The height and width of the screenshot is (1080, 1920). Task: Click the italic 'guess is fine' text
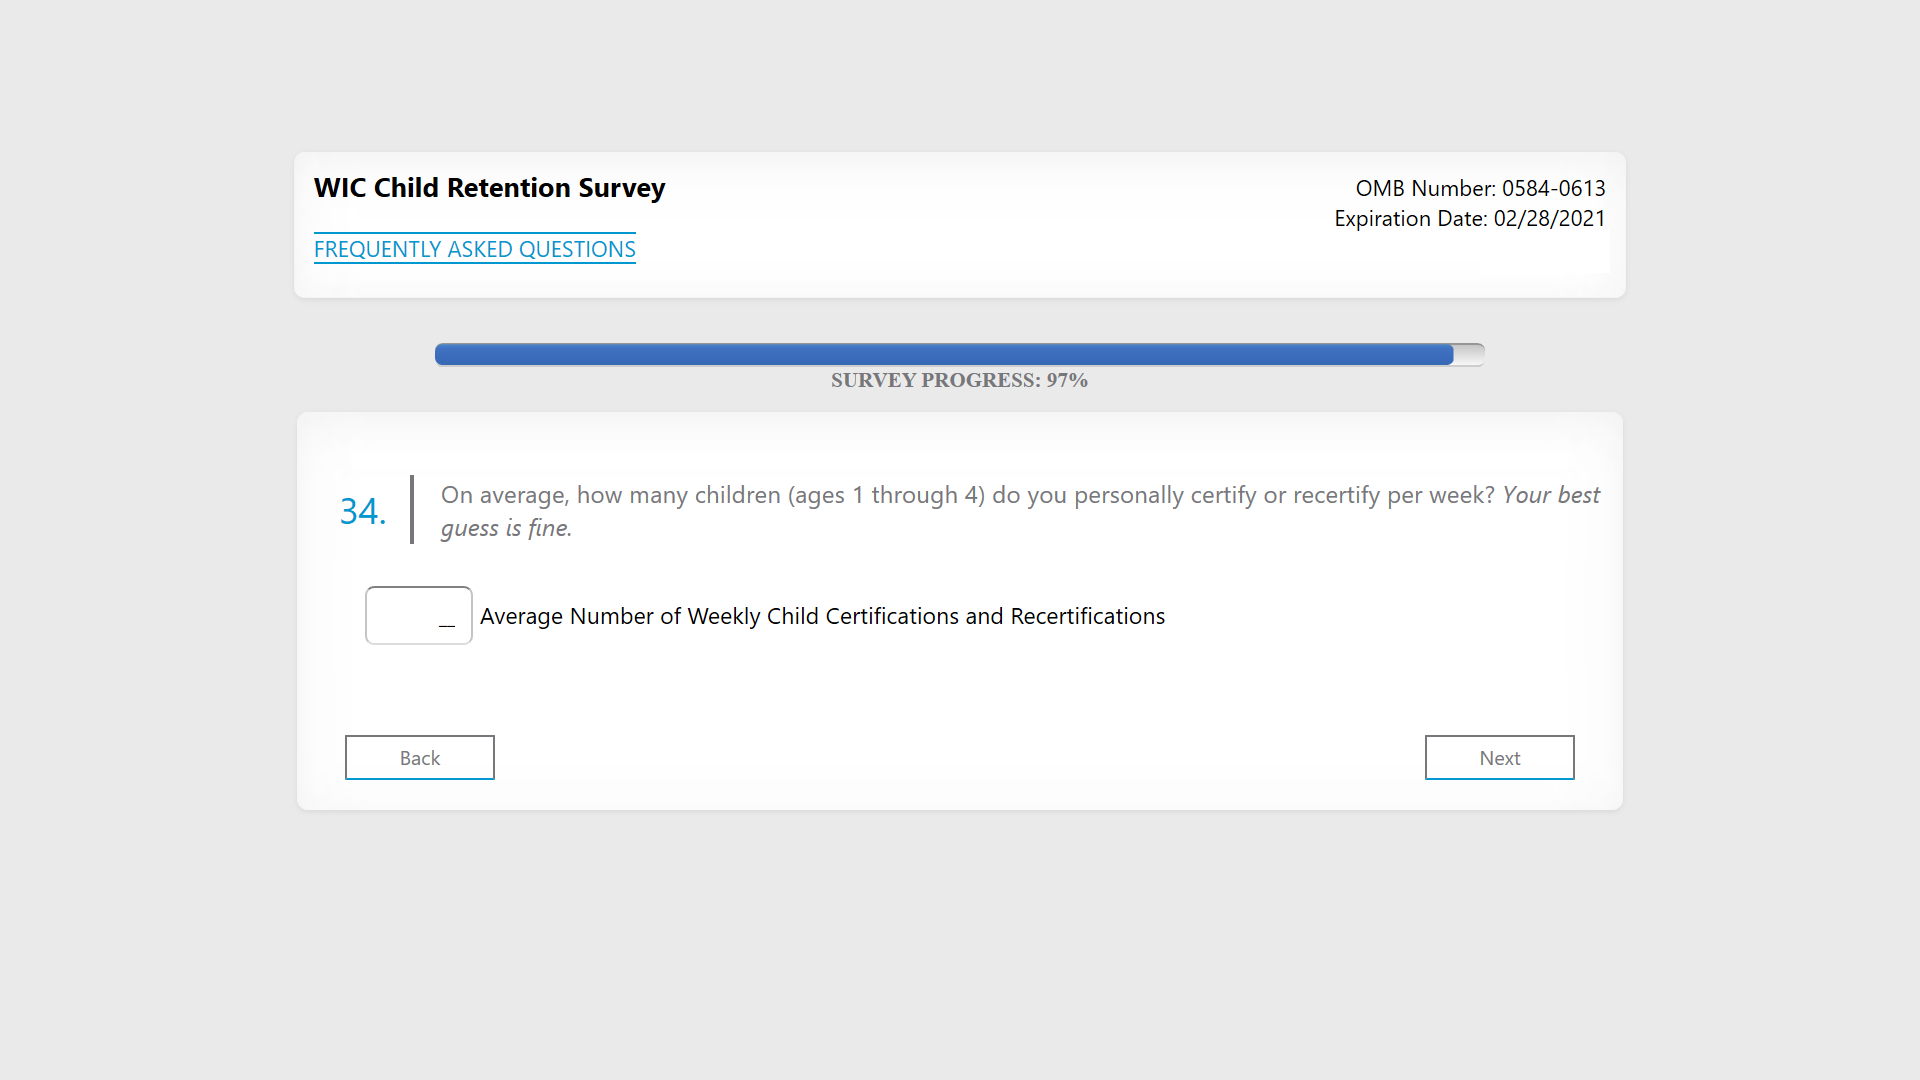tap(506, 528)
